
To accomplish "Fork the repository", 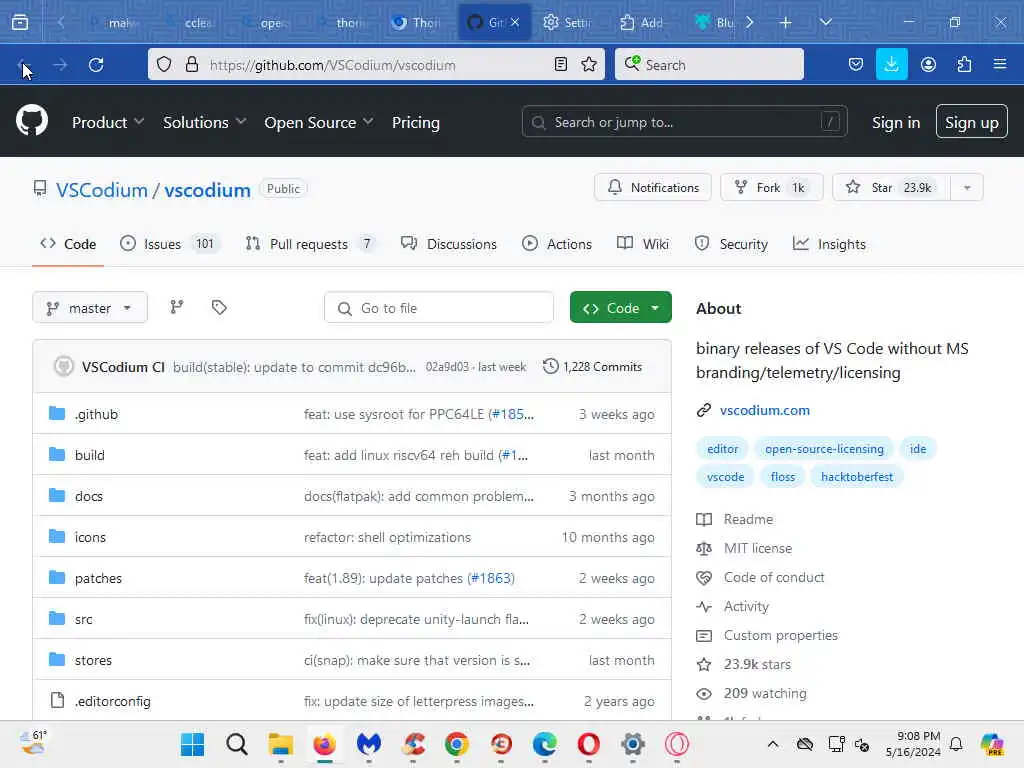I will coord(771,187).
